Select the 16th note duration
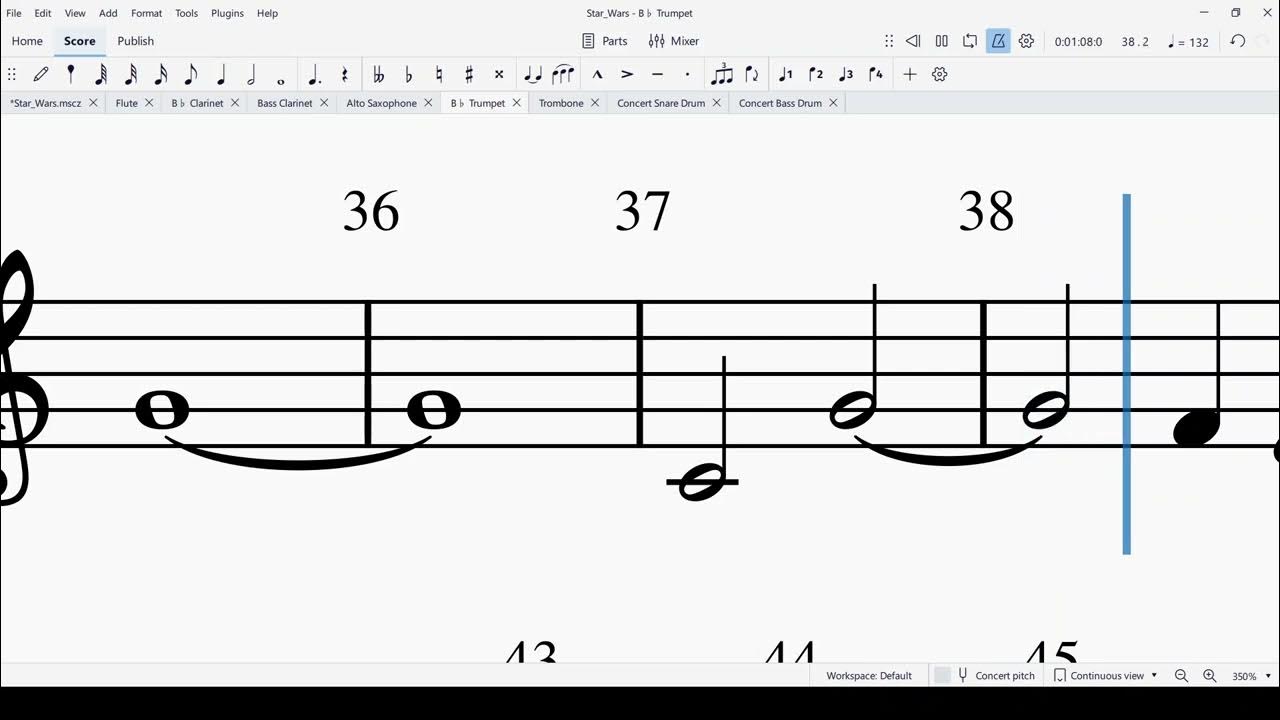1280x720 pixels. [x=161, y=74]
